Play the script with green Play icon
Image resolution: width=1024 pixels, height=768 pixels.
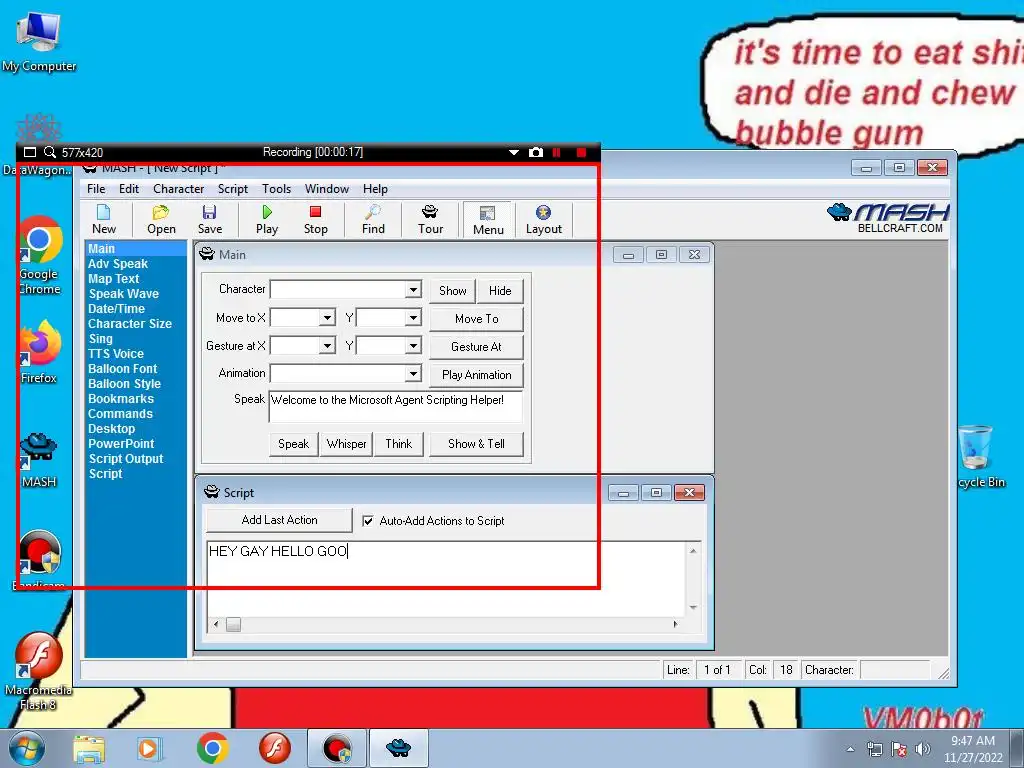click(x=266, y=219)
